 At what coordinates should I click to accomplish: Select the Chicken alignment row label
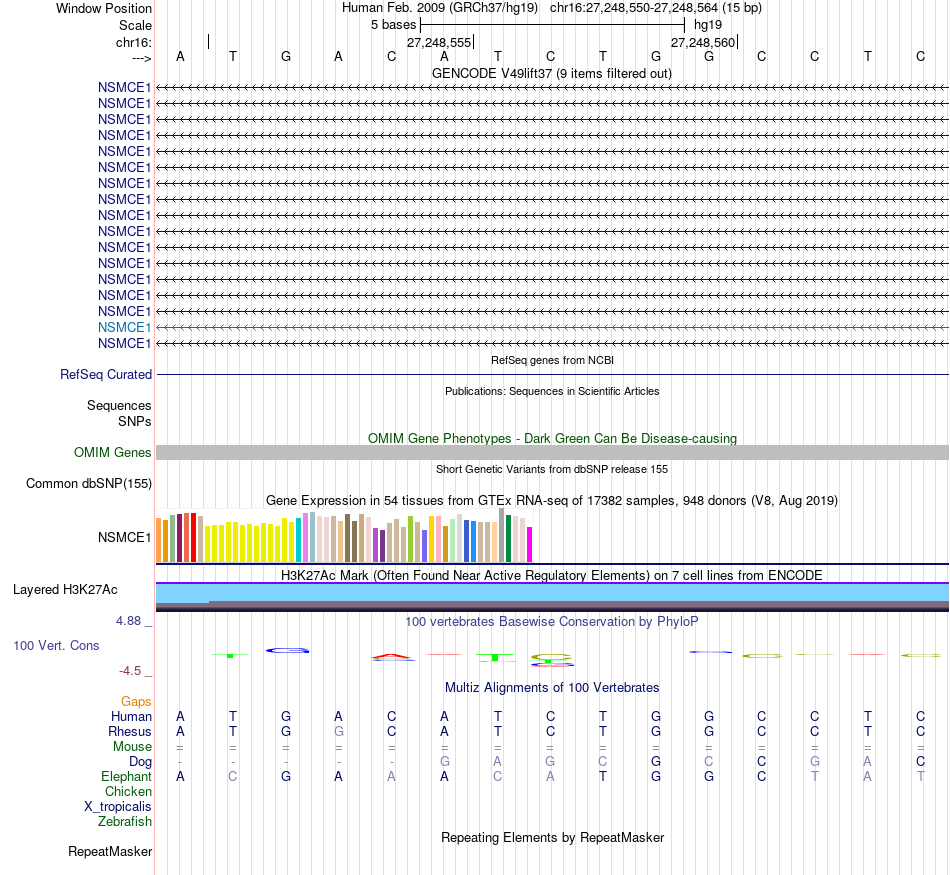tap(128, 791)
